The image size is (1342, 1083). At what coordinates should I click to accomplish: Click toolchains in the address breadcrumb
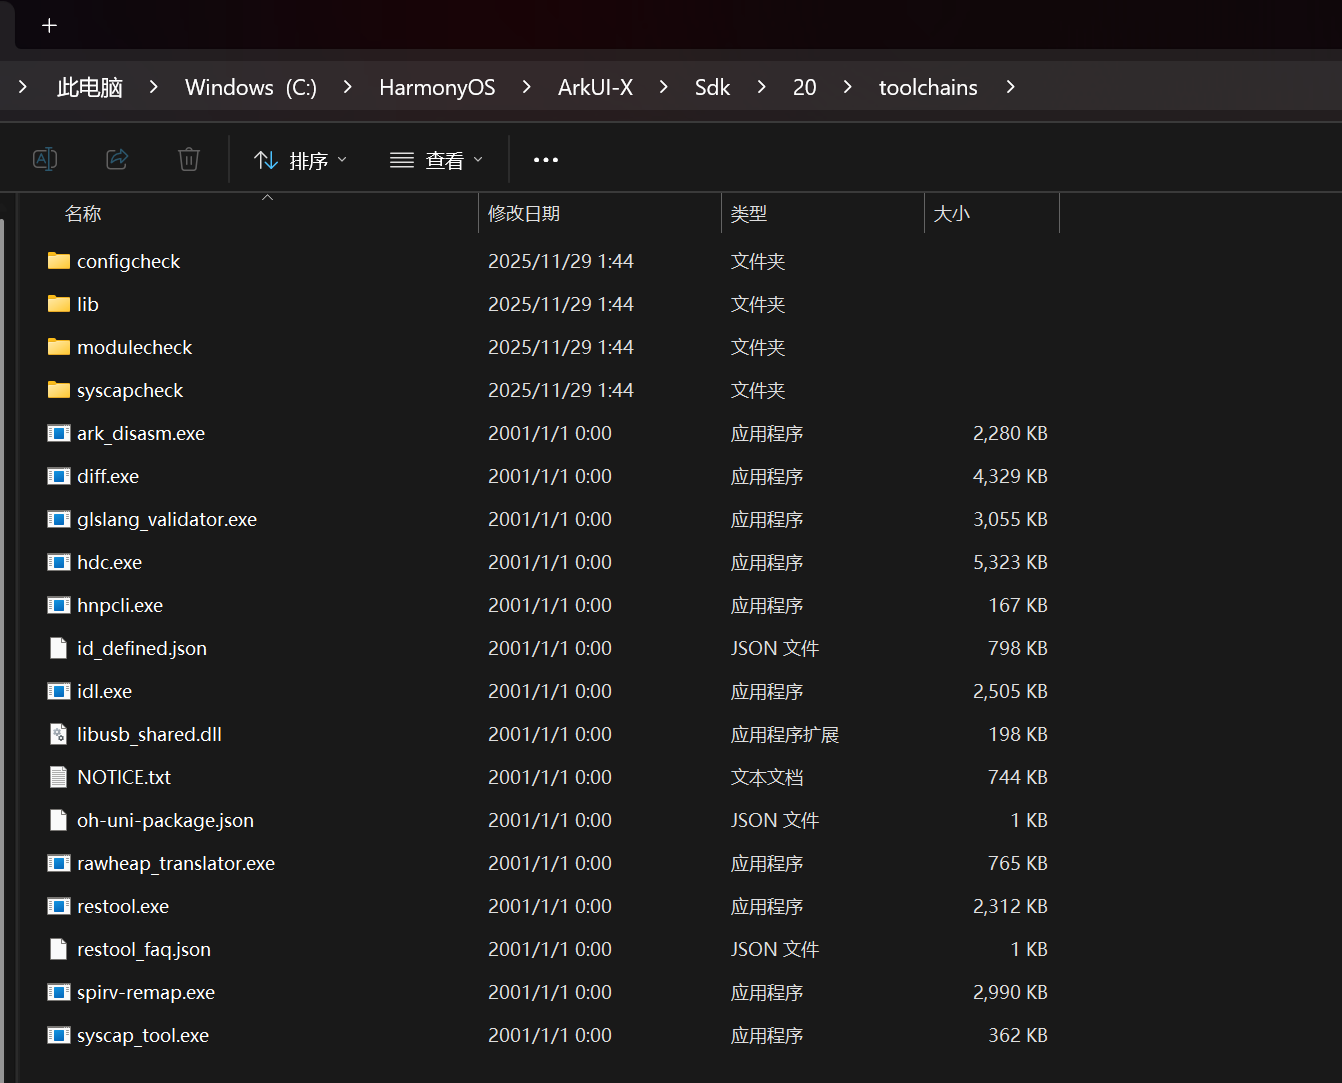[x=928, y=88]
